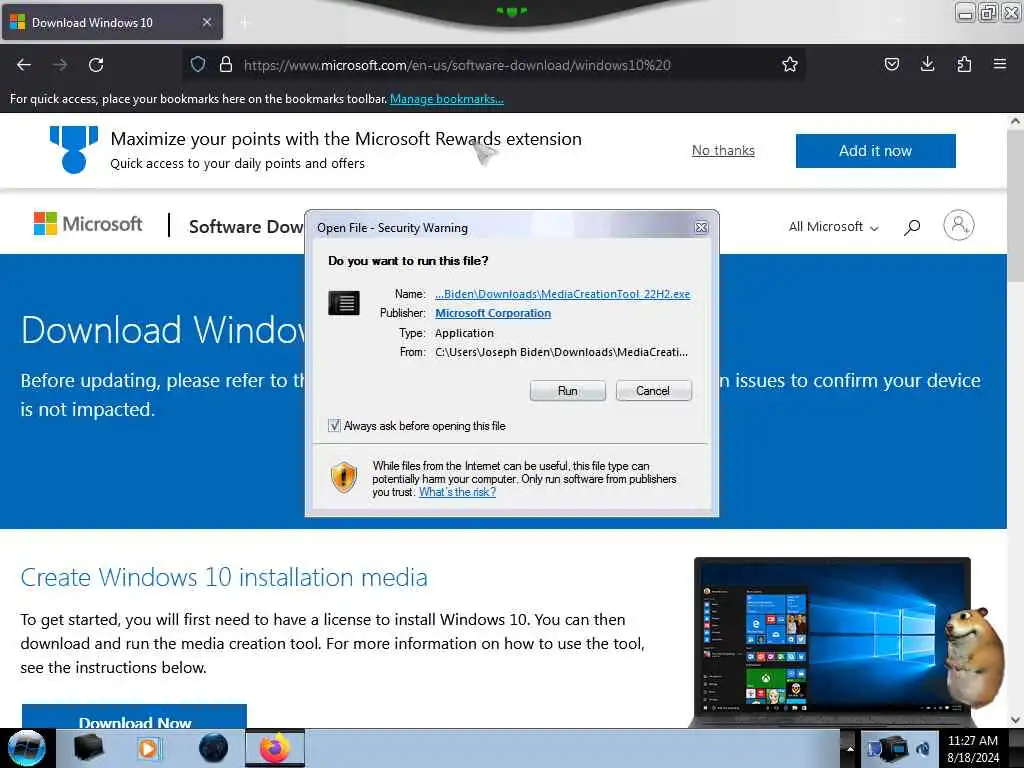Open the MediaCreationTool_22H2.exe file name link

[x=562, y=294]
